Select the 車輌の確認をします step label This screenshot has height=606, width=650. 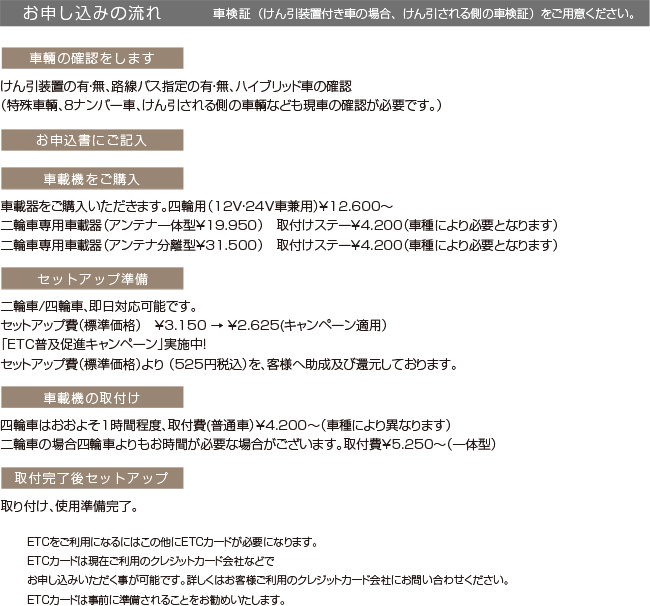click(92, 58)
